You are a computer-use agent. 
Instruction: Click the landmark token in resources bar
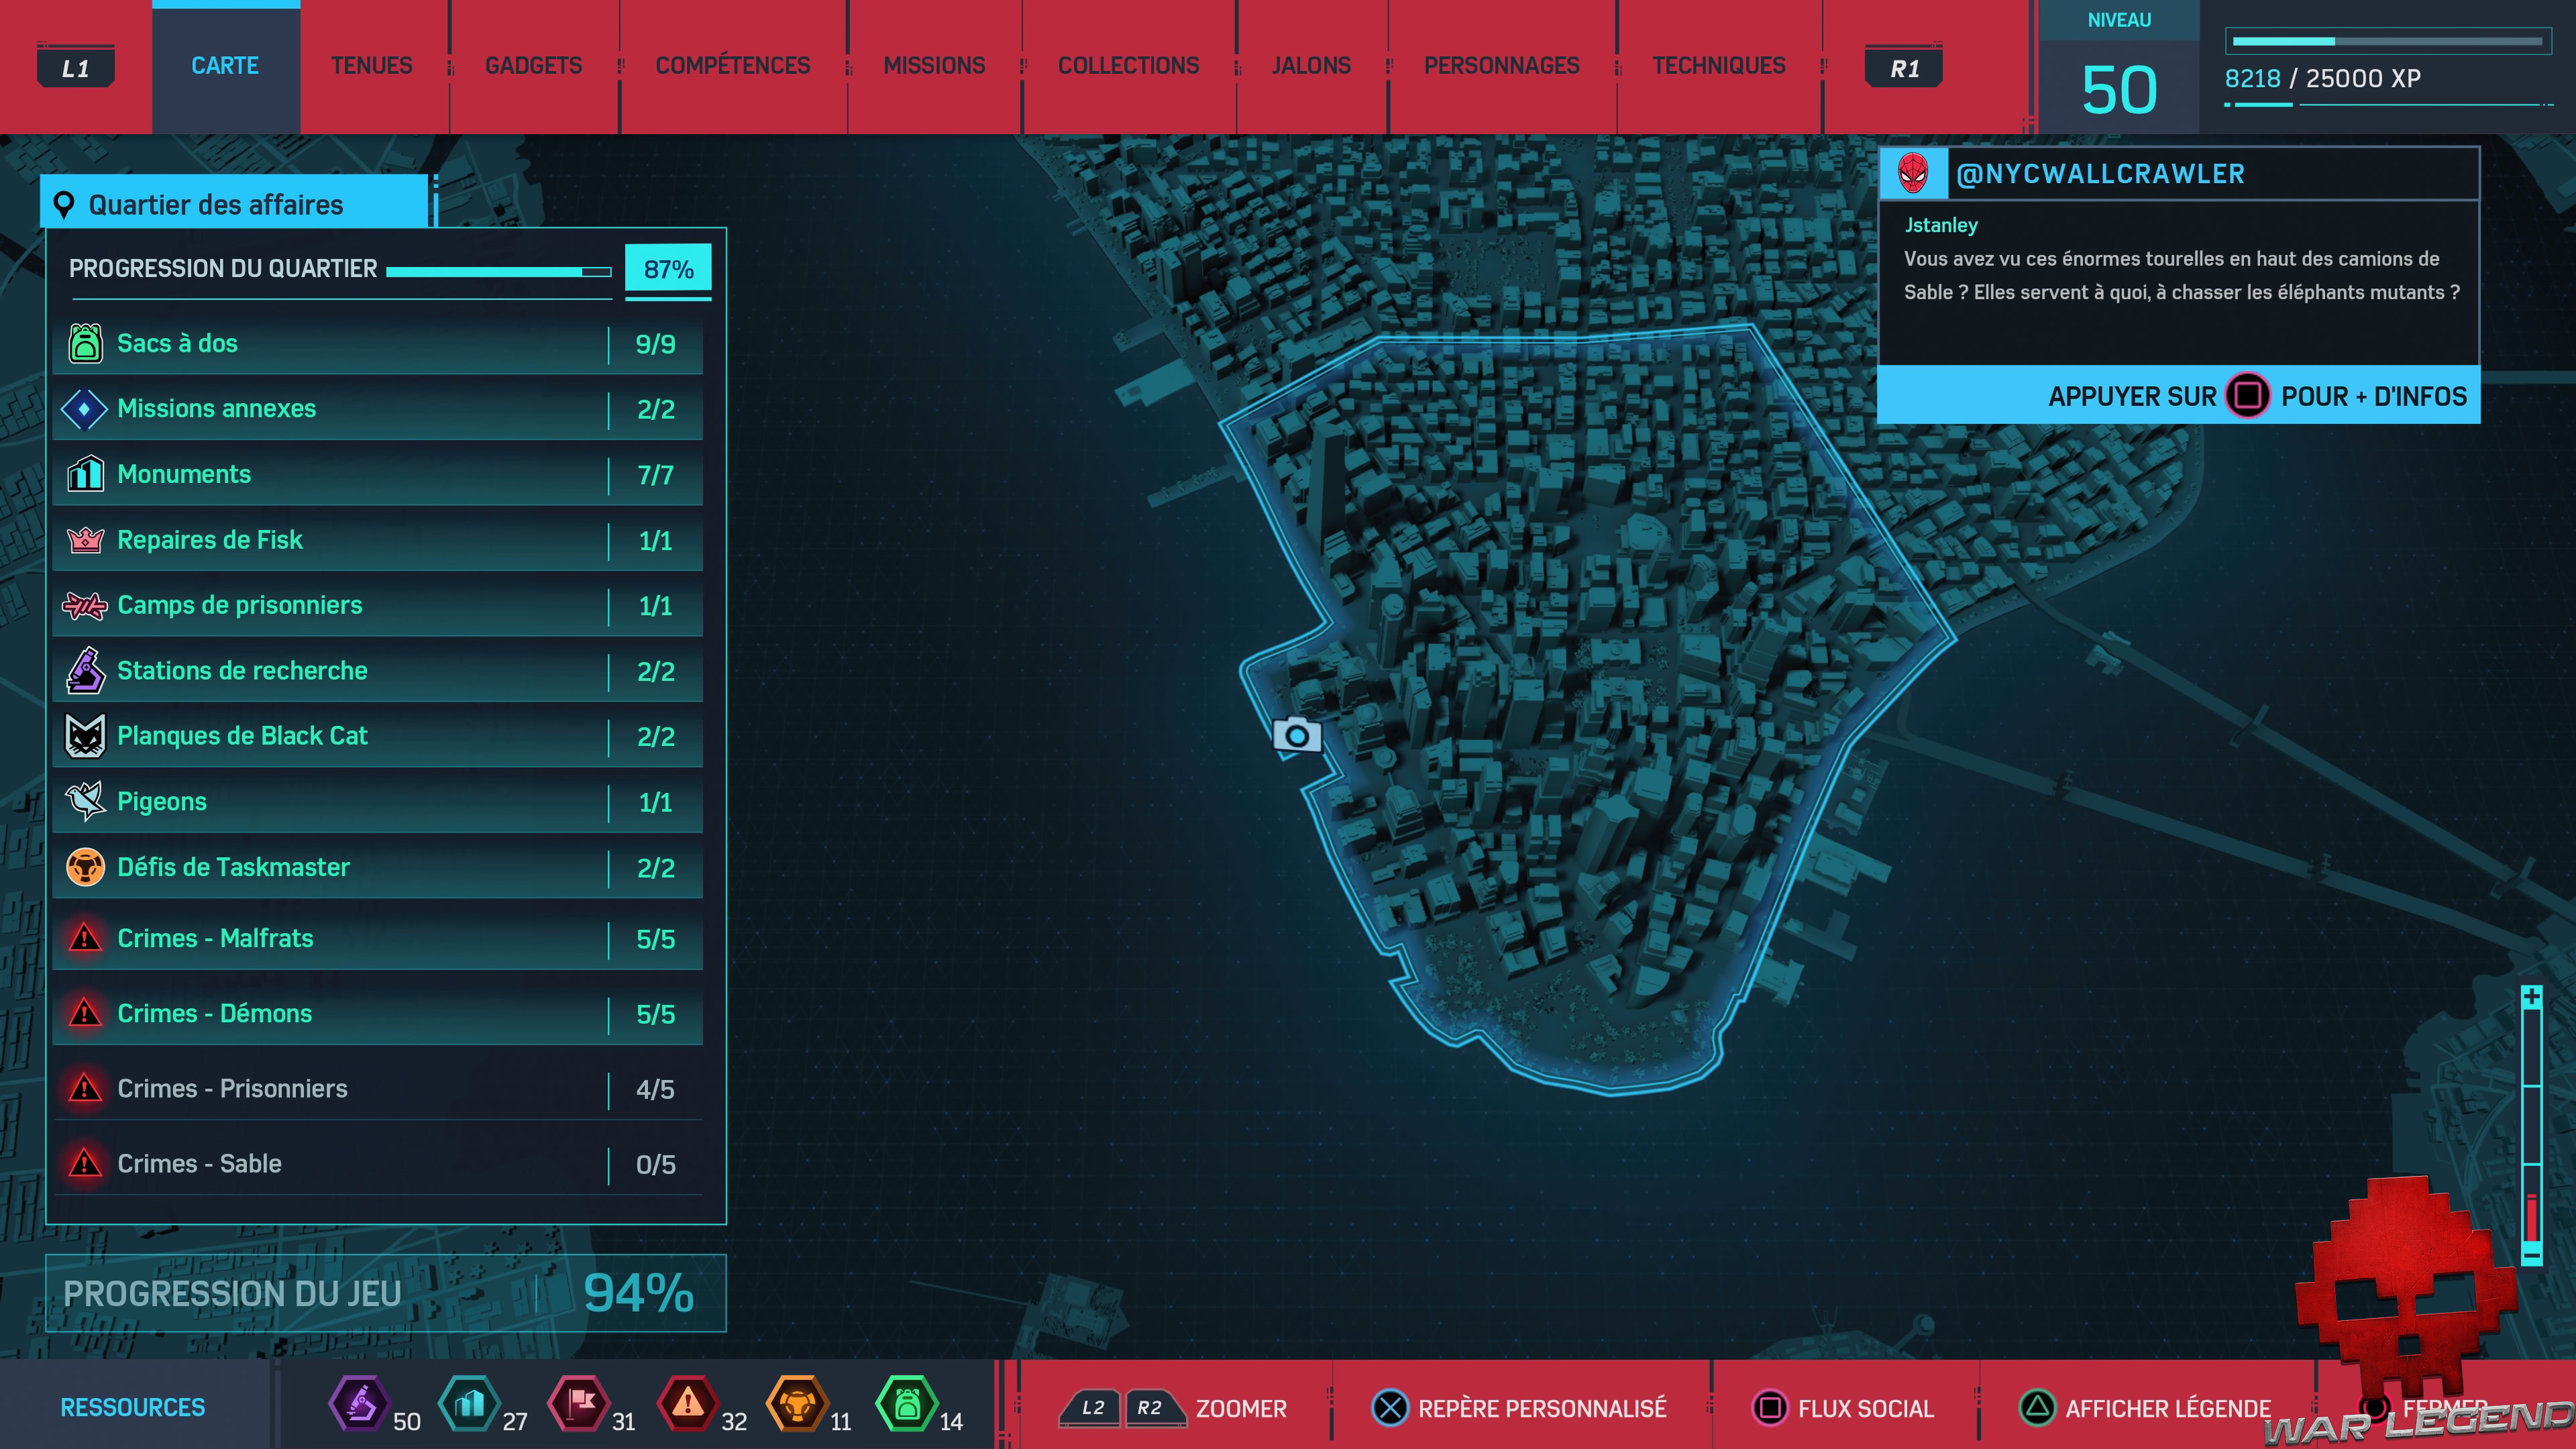(x=469, y=1404)
